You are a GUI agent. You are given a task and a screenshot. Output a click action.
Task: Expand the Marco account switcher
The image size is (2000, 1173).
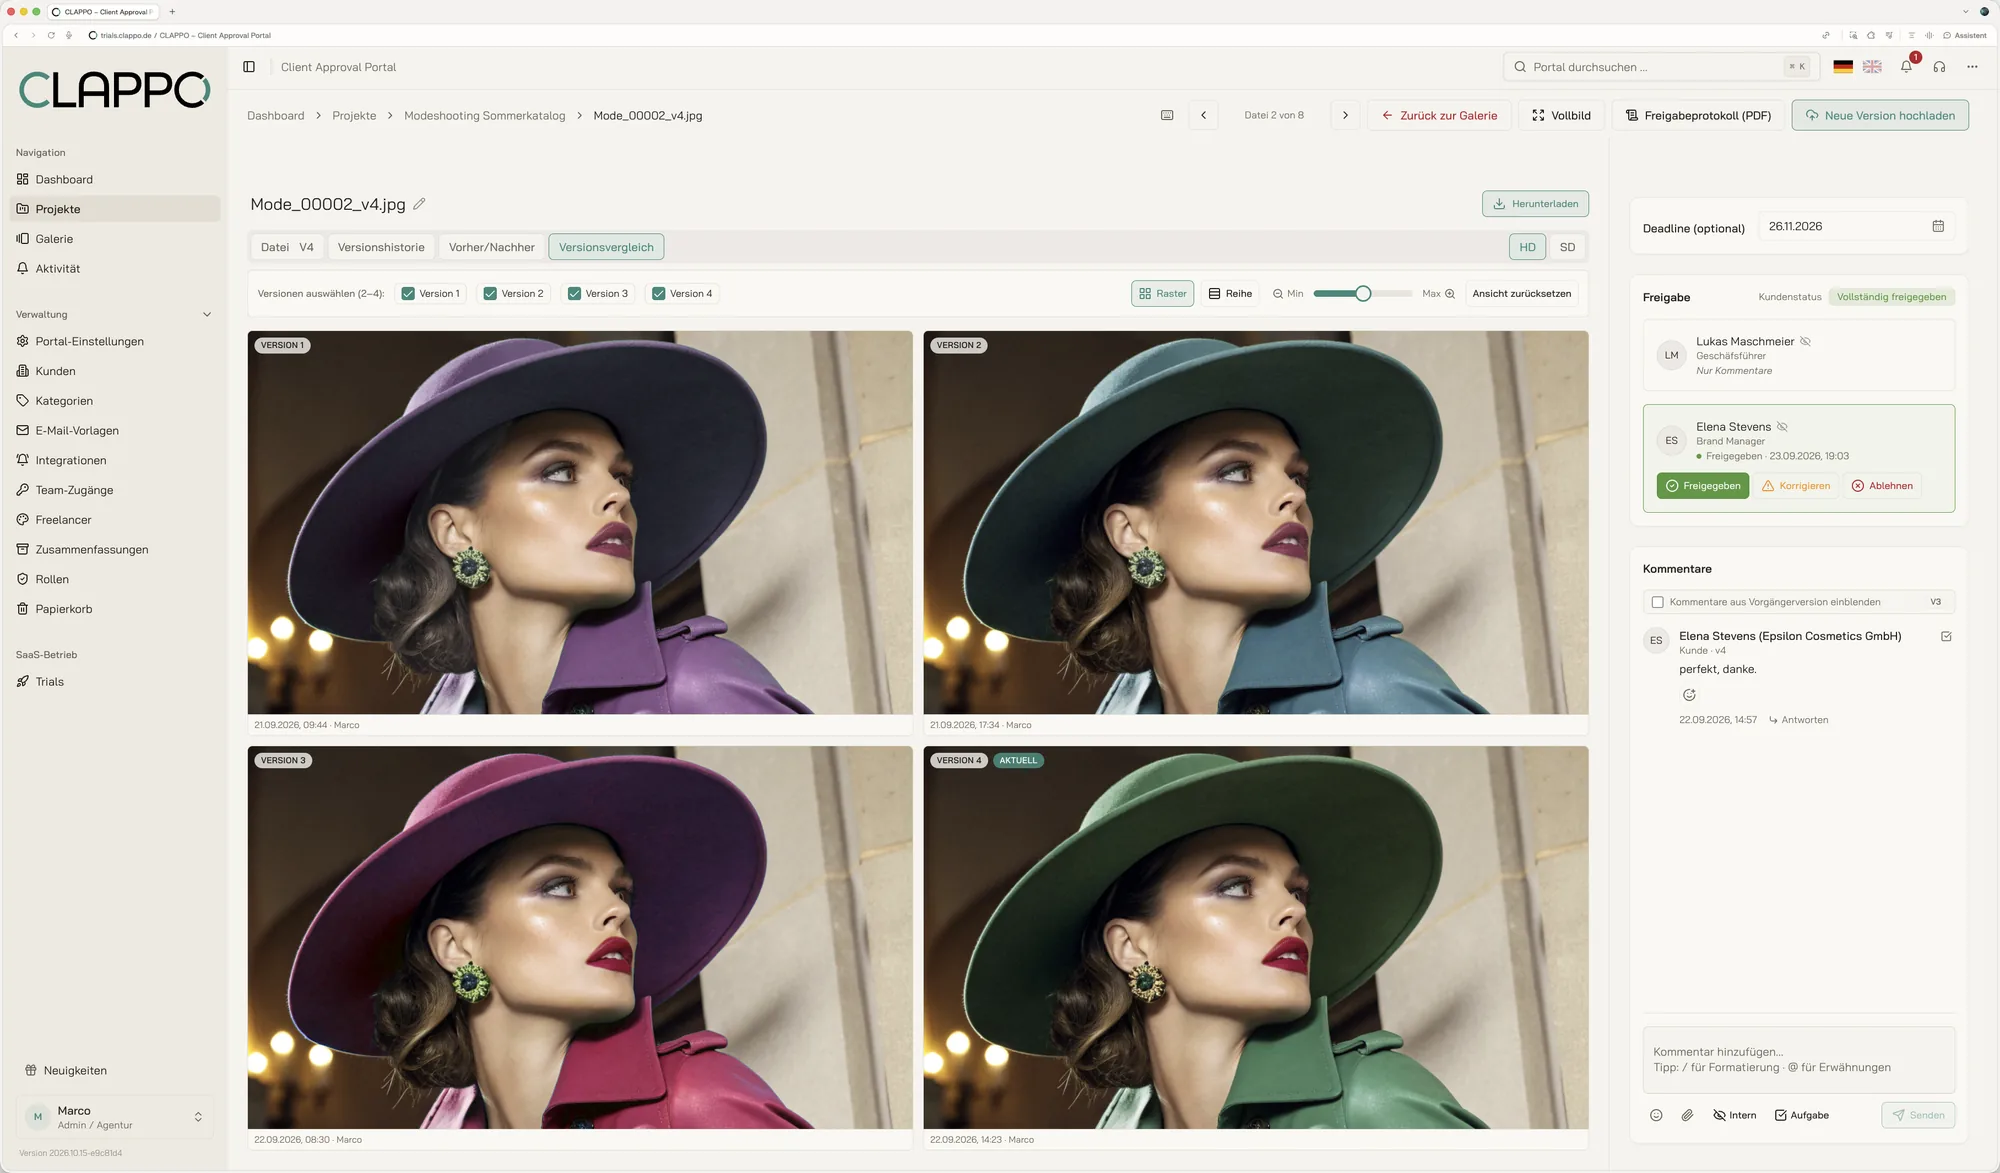(x=198, y=1117)
